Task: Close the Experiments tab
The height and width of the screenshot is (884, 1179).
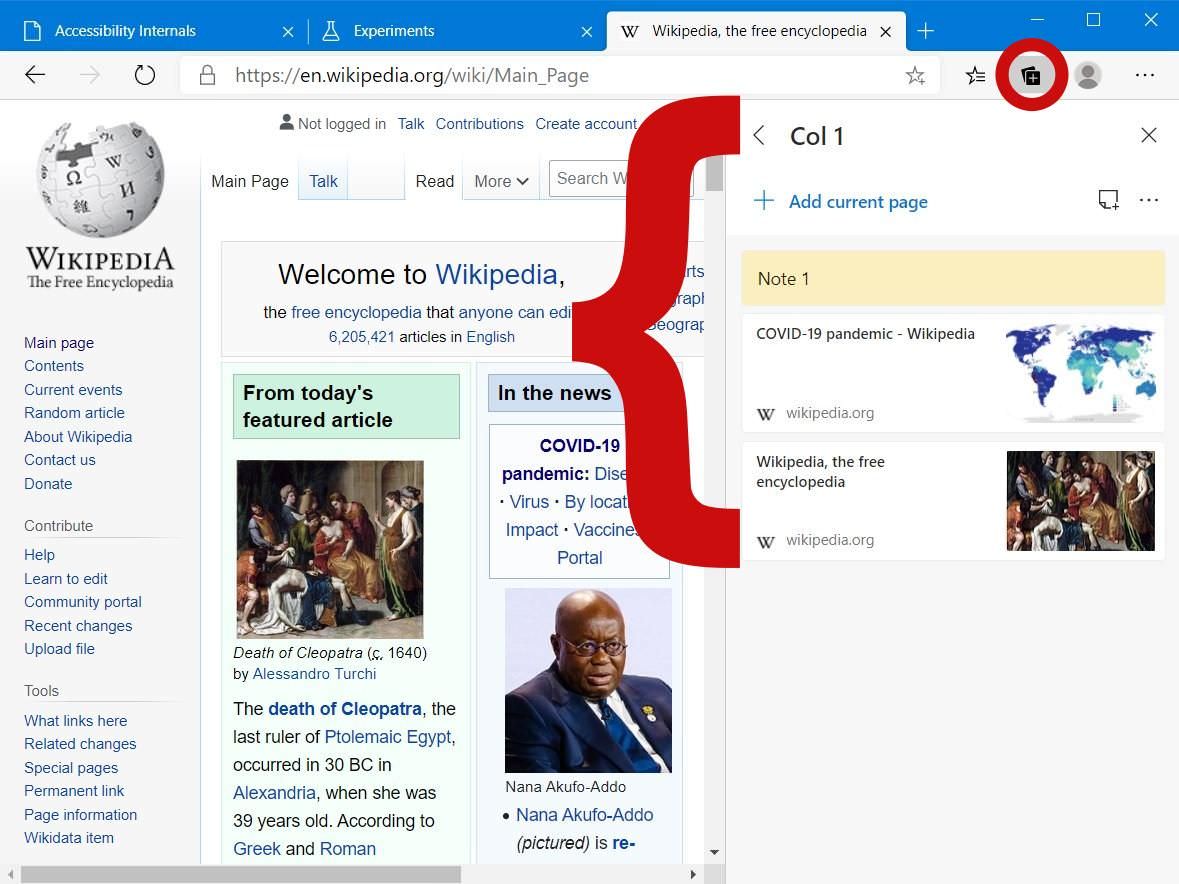Action: point(586,32)
